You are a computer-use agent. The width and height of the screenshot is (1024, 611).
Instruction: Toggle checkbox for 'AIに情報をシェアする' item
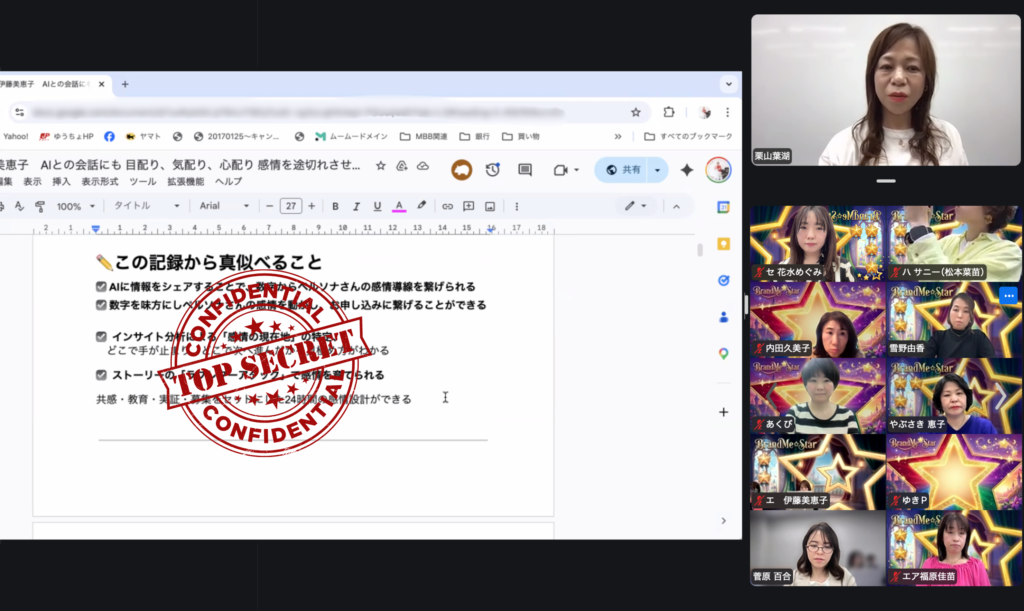[x=101, y=287]
